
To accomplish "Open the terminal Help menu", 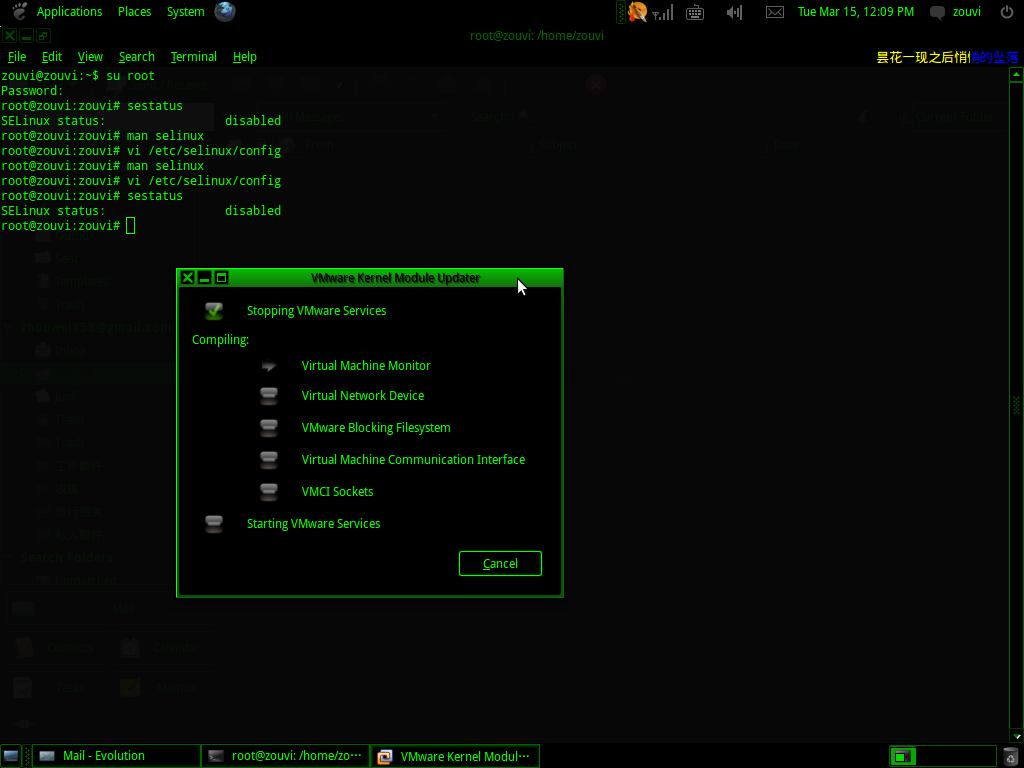I will coord(244,57).
